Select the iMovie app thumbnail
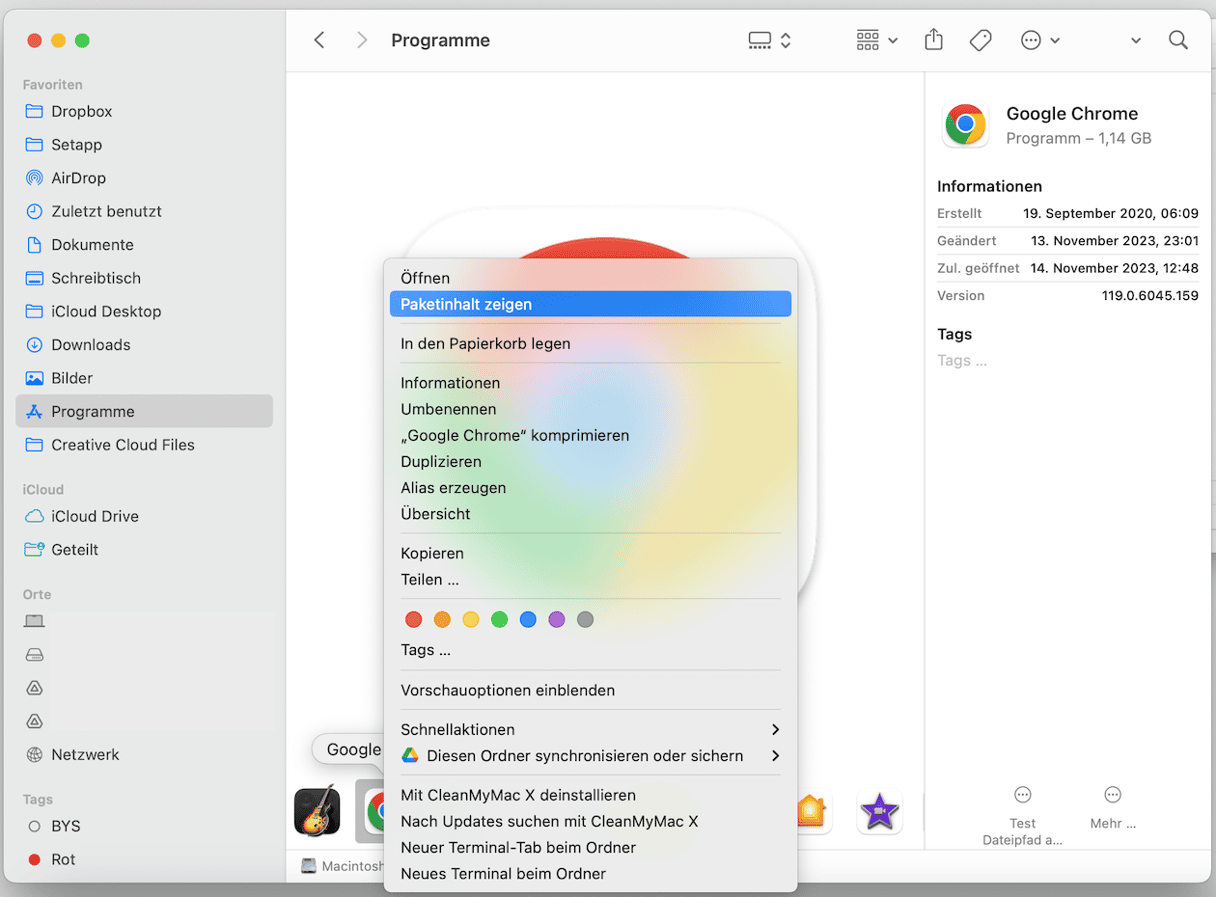Image resolution: width=1216 pixels, height=897 pixels. [880, 811]
